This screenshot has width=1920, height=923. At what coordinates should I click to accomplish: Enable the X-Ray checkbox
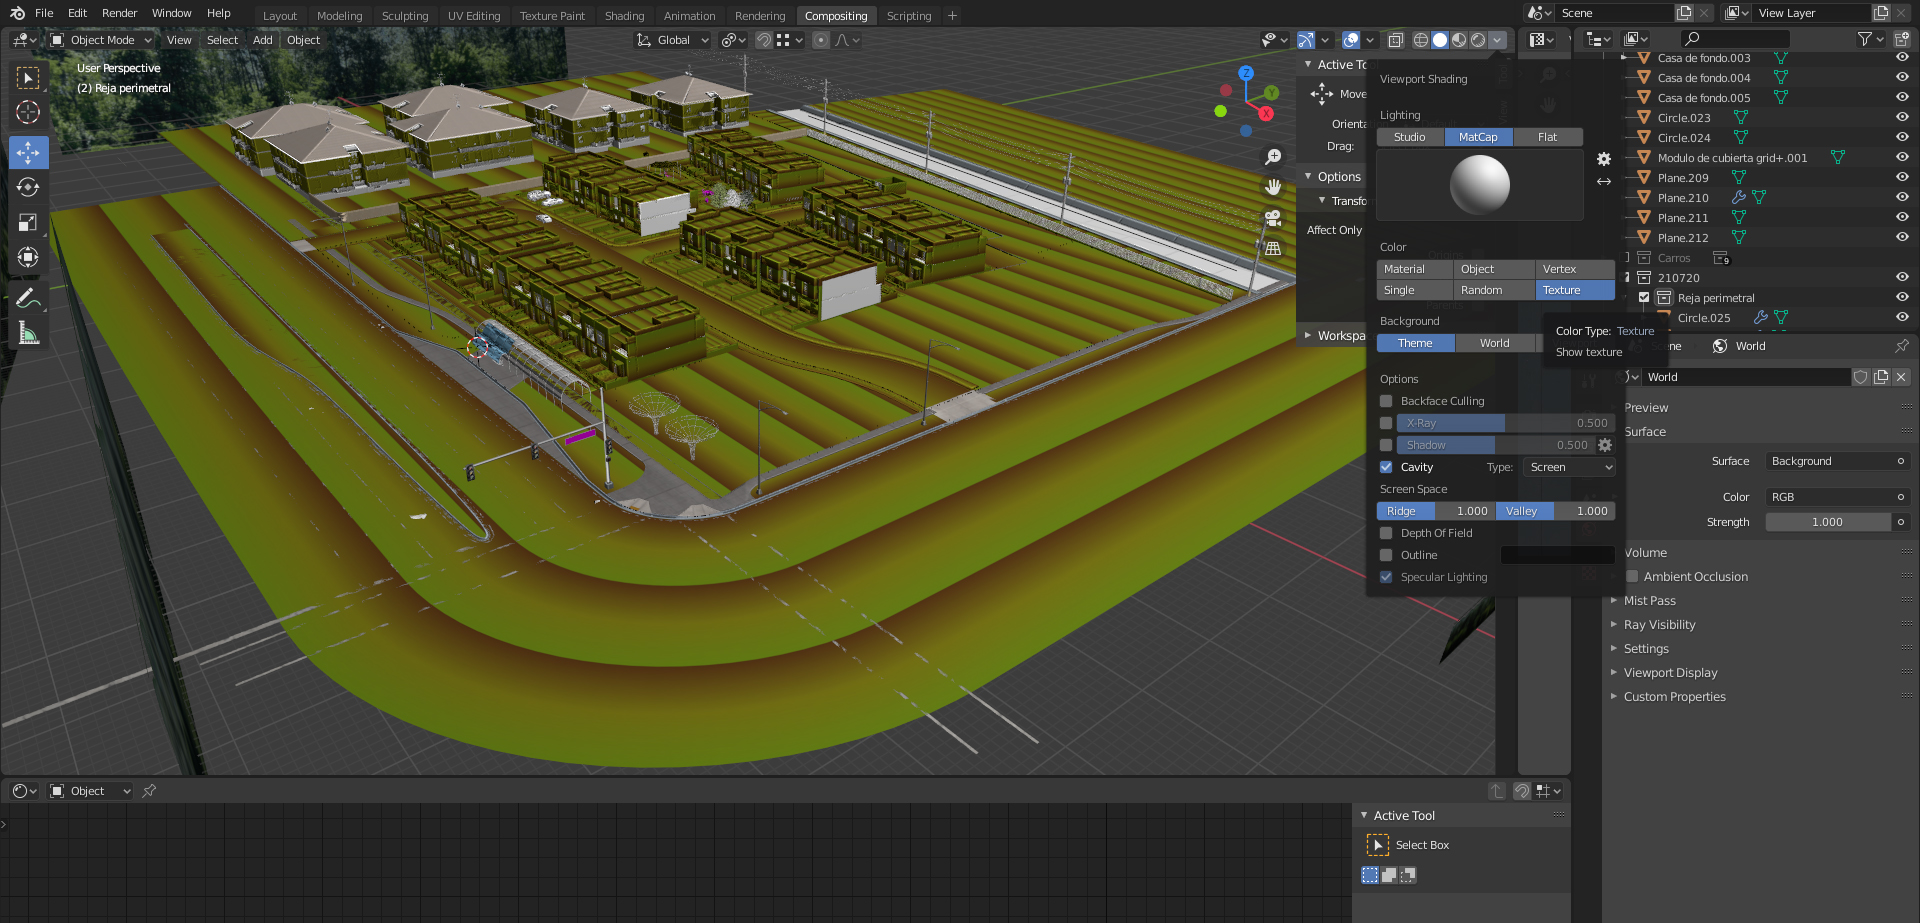pos(1386,423)
